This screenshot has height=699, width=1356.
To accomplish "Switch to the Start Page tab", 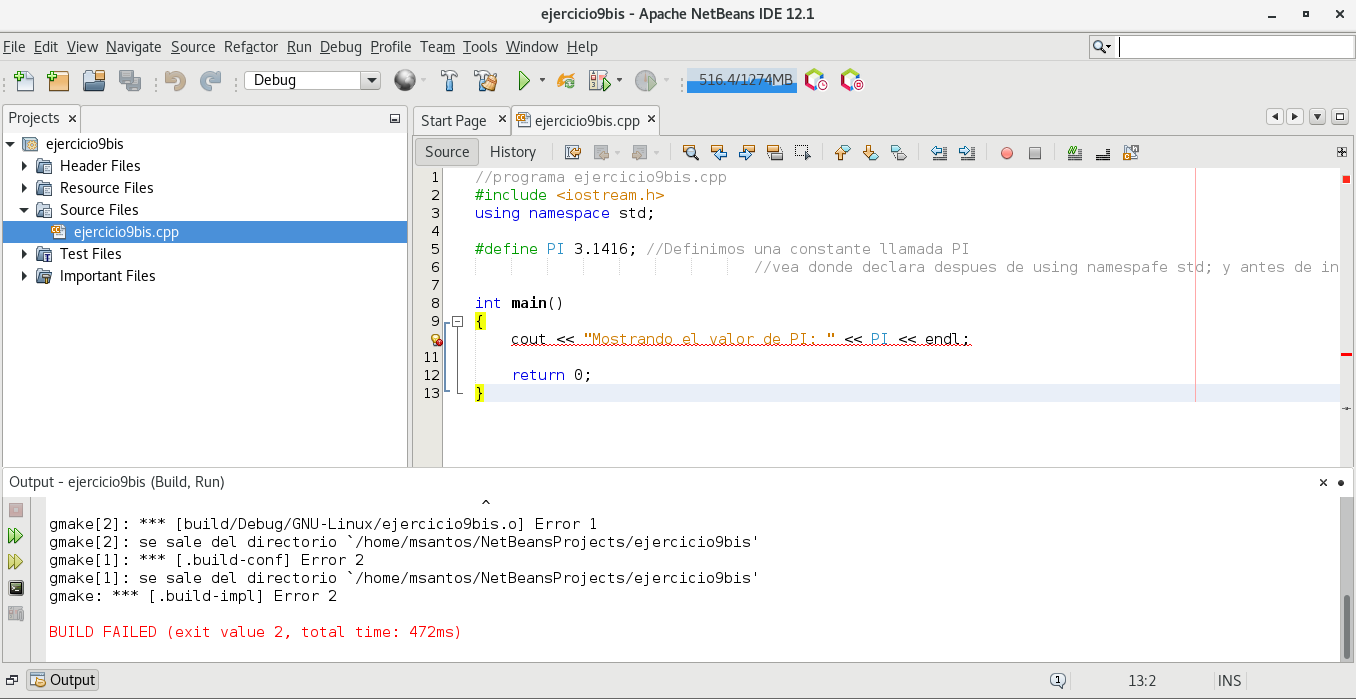I will point(453,121).
